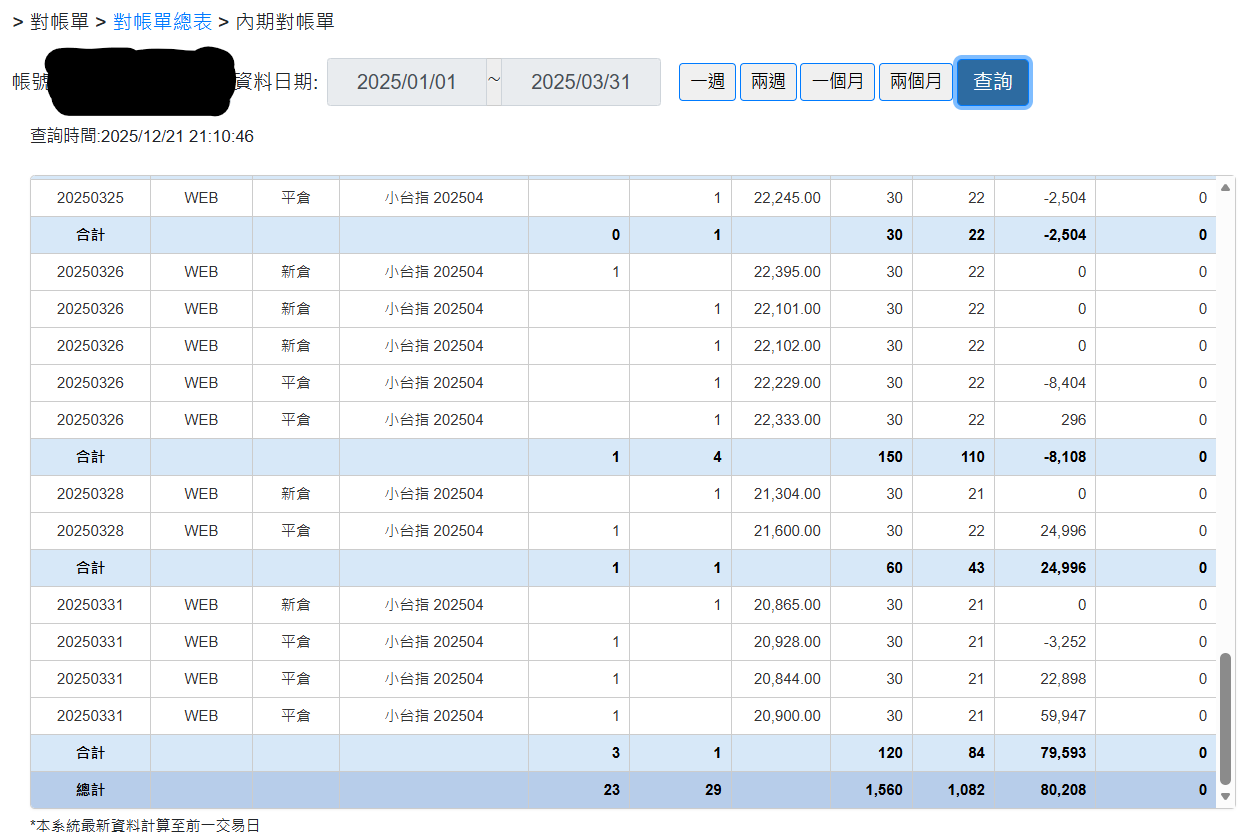Click the table scrollbar down arrow
1247x836 pixels.
click(x=1226, y=797)
